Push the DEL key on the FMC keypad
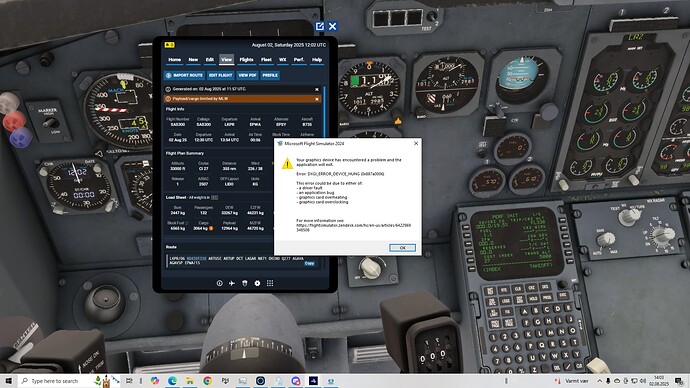690x388 pixels. (558, 368)
